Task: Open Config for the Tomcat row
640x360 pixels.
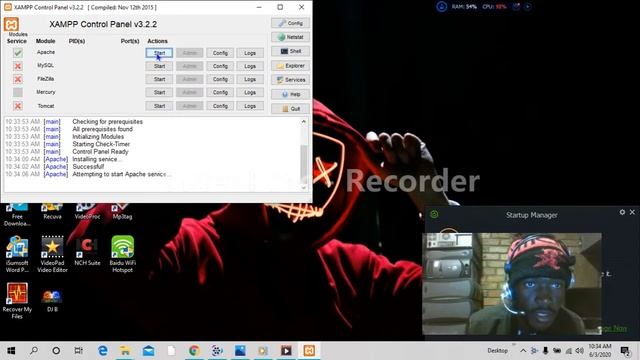Action: point(220,106)
